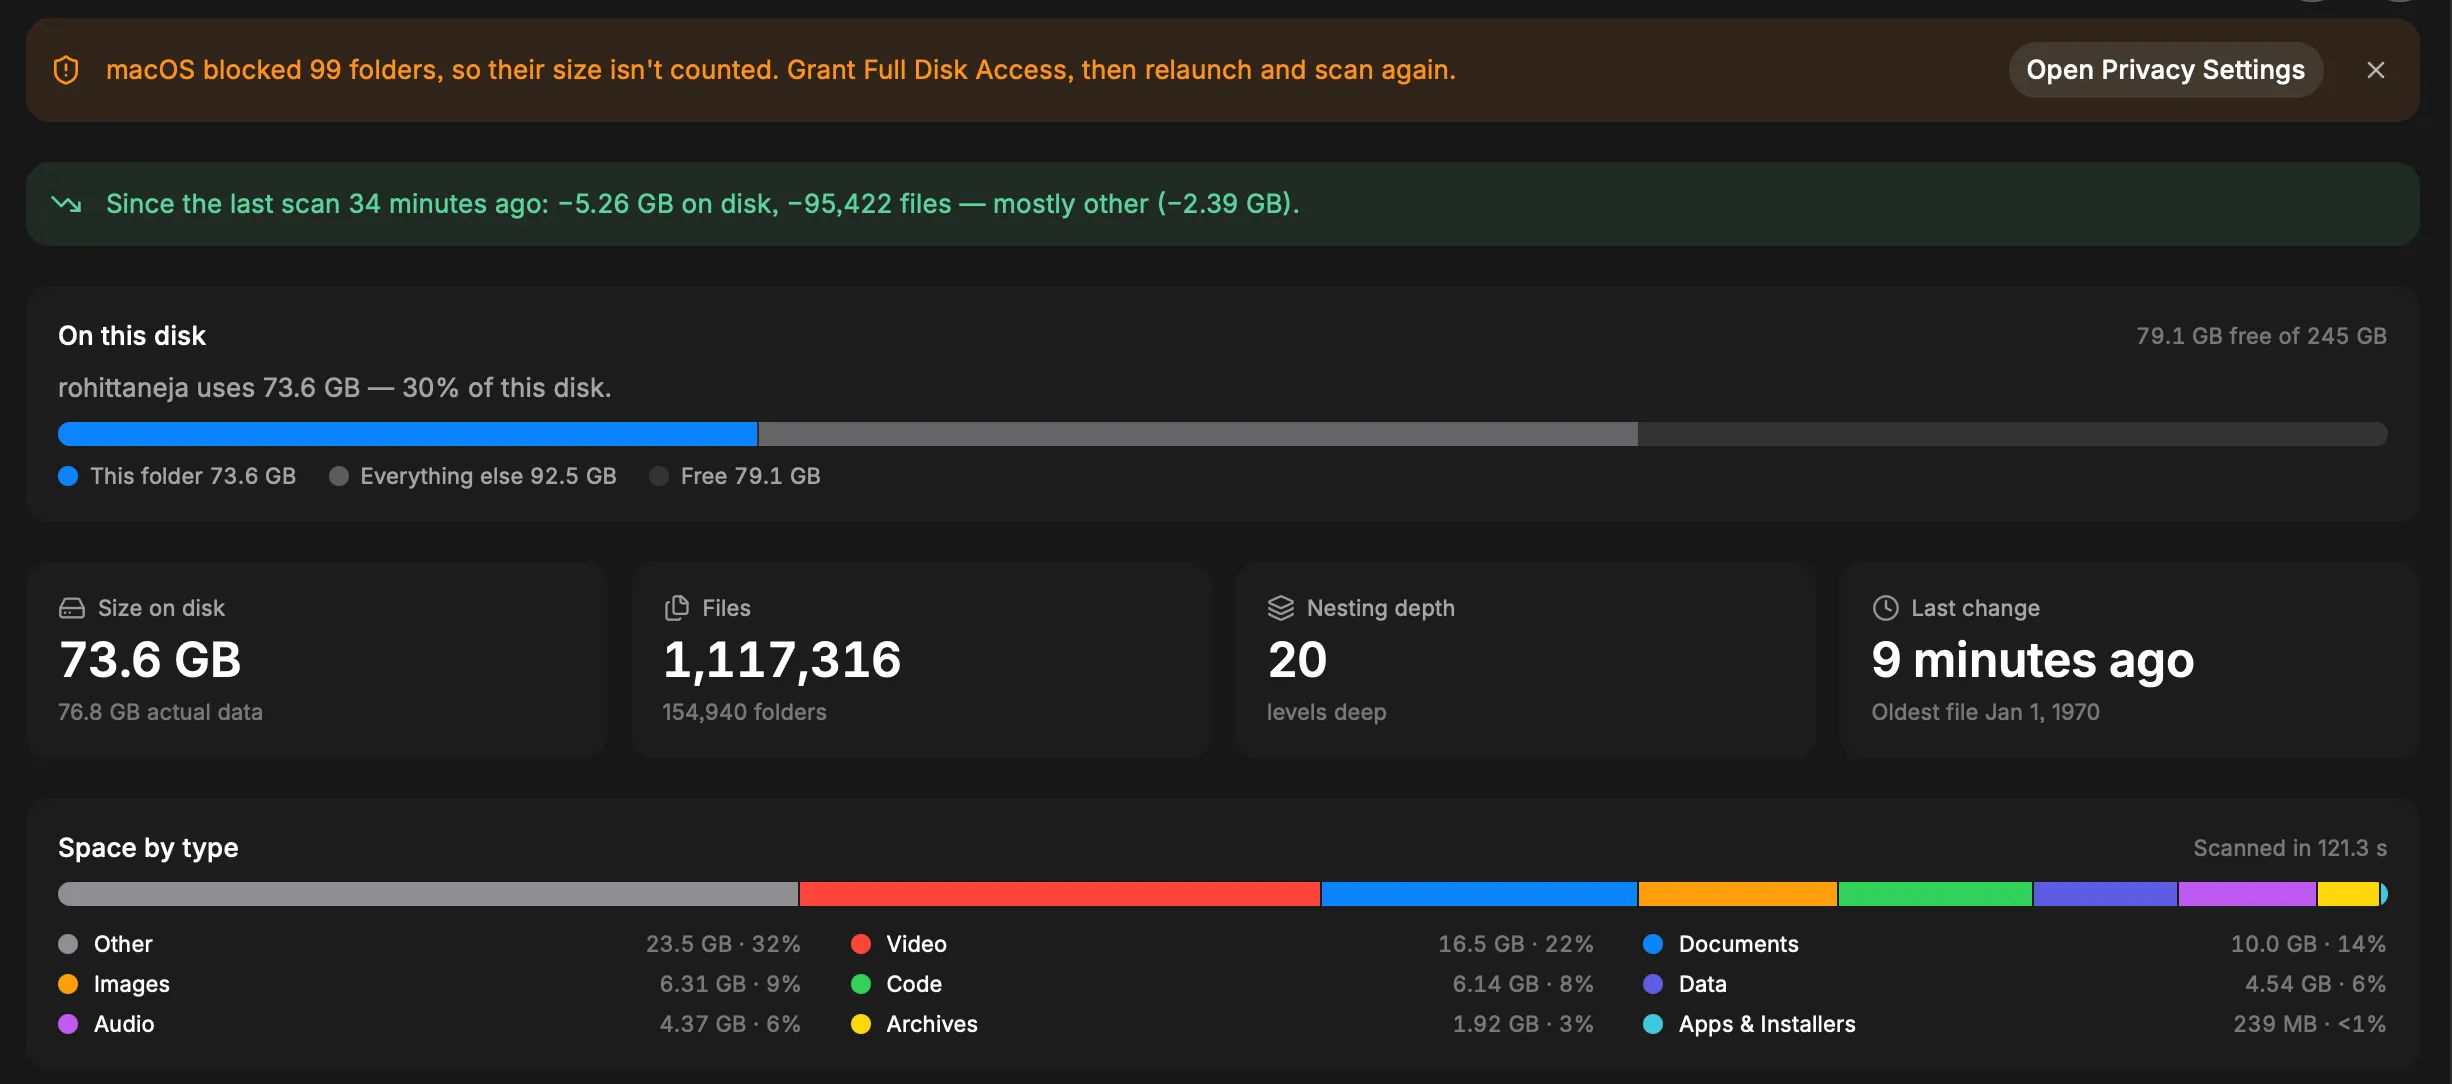Click the '79.1 GB free of 245 GB' text
Image resolution: width=2452 pixels, height=1084 pixels.
(2261, 336)
